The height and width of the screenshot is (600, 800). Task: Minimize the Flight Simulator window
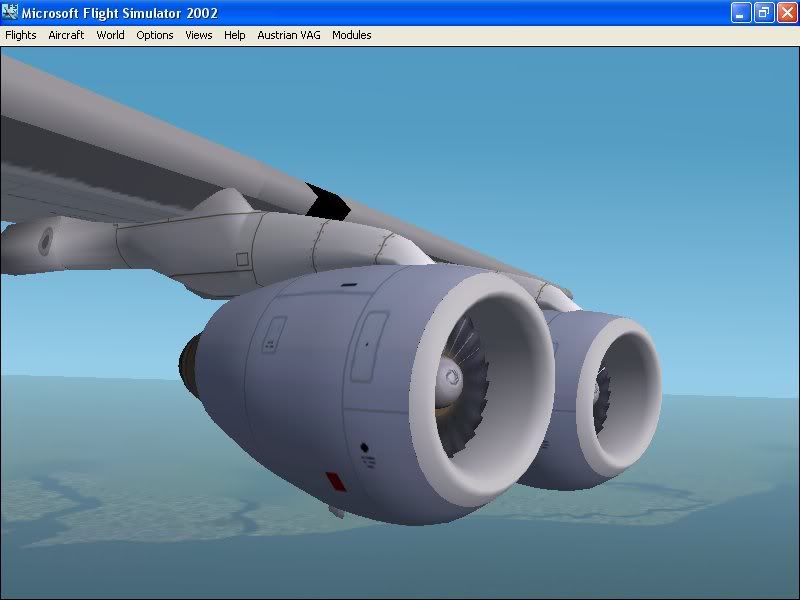pos(741,12)
